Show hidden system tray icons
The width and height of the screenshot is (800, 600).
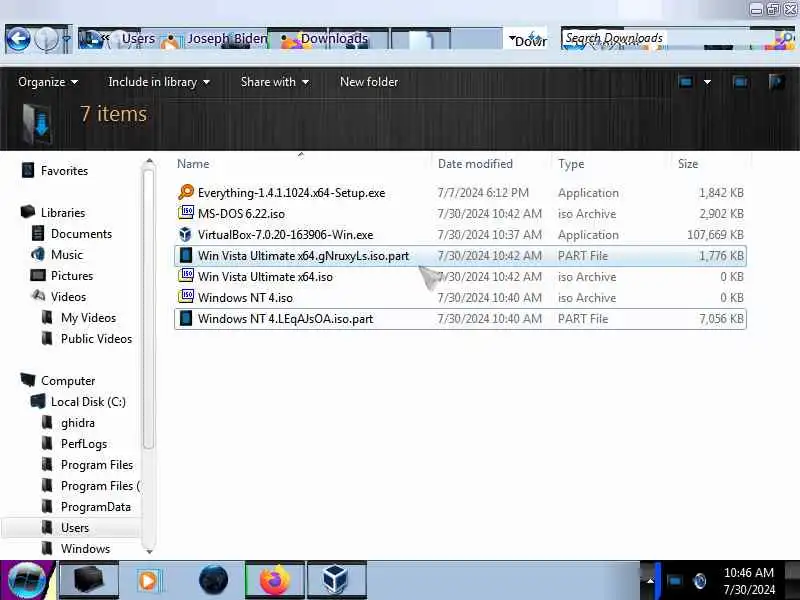click(x=650, y=581)
